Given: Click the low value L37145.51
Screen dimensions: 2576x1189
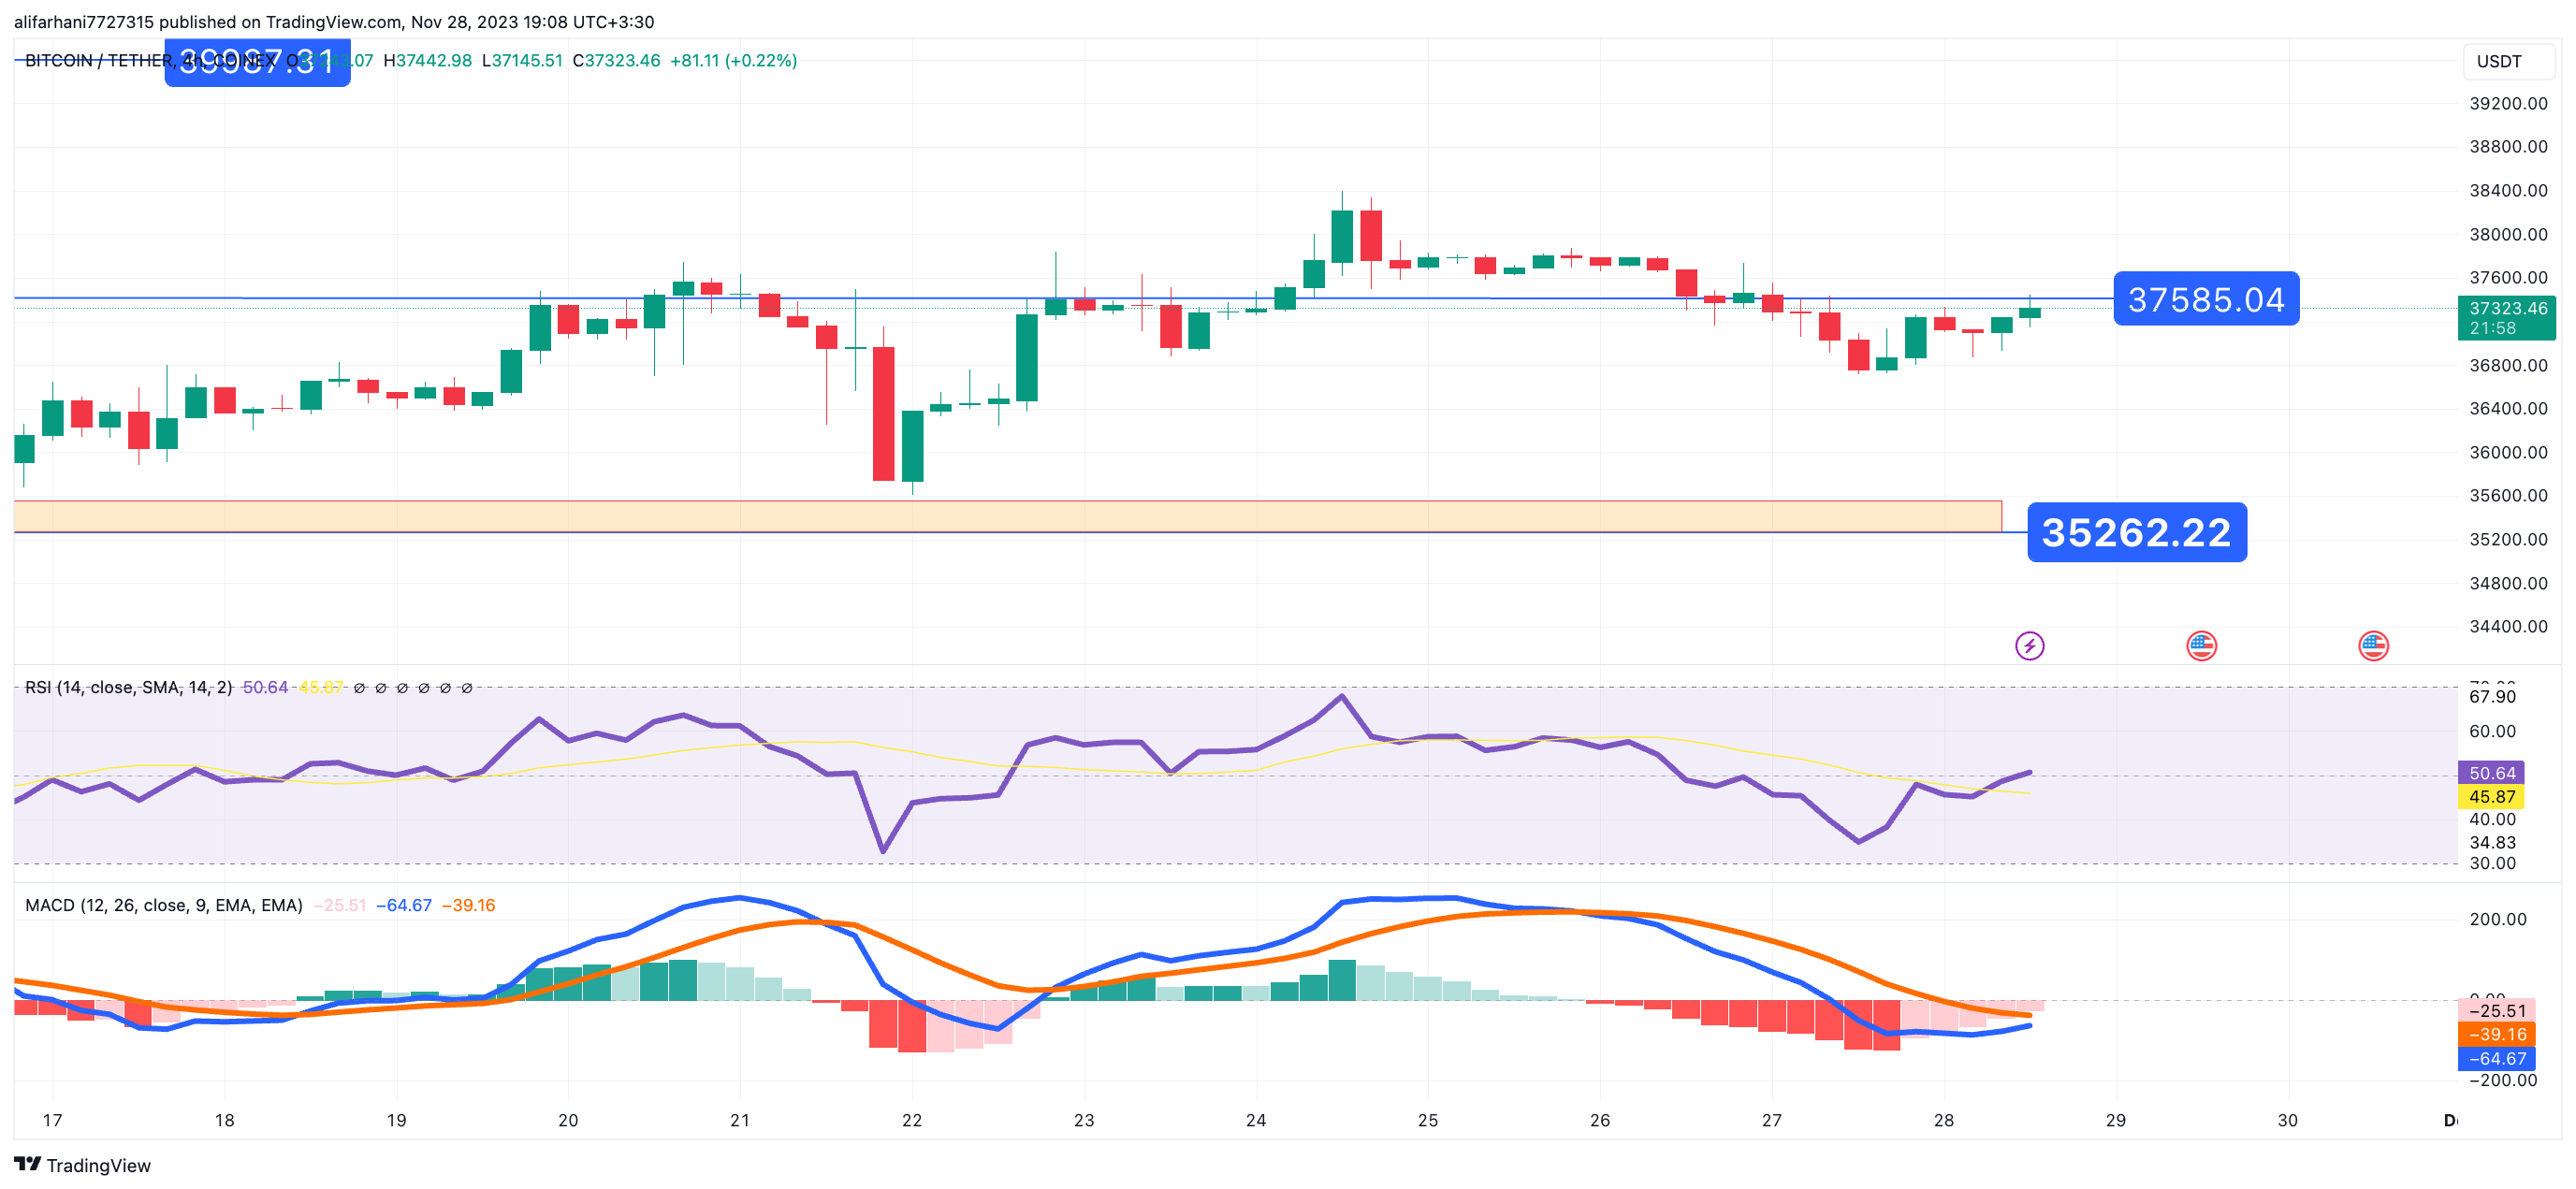Looking at the screenshot, I should (522, 61).
